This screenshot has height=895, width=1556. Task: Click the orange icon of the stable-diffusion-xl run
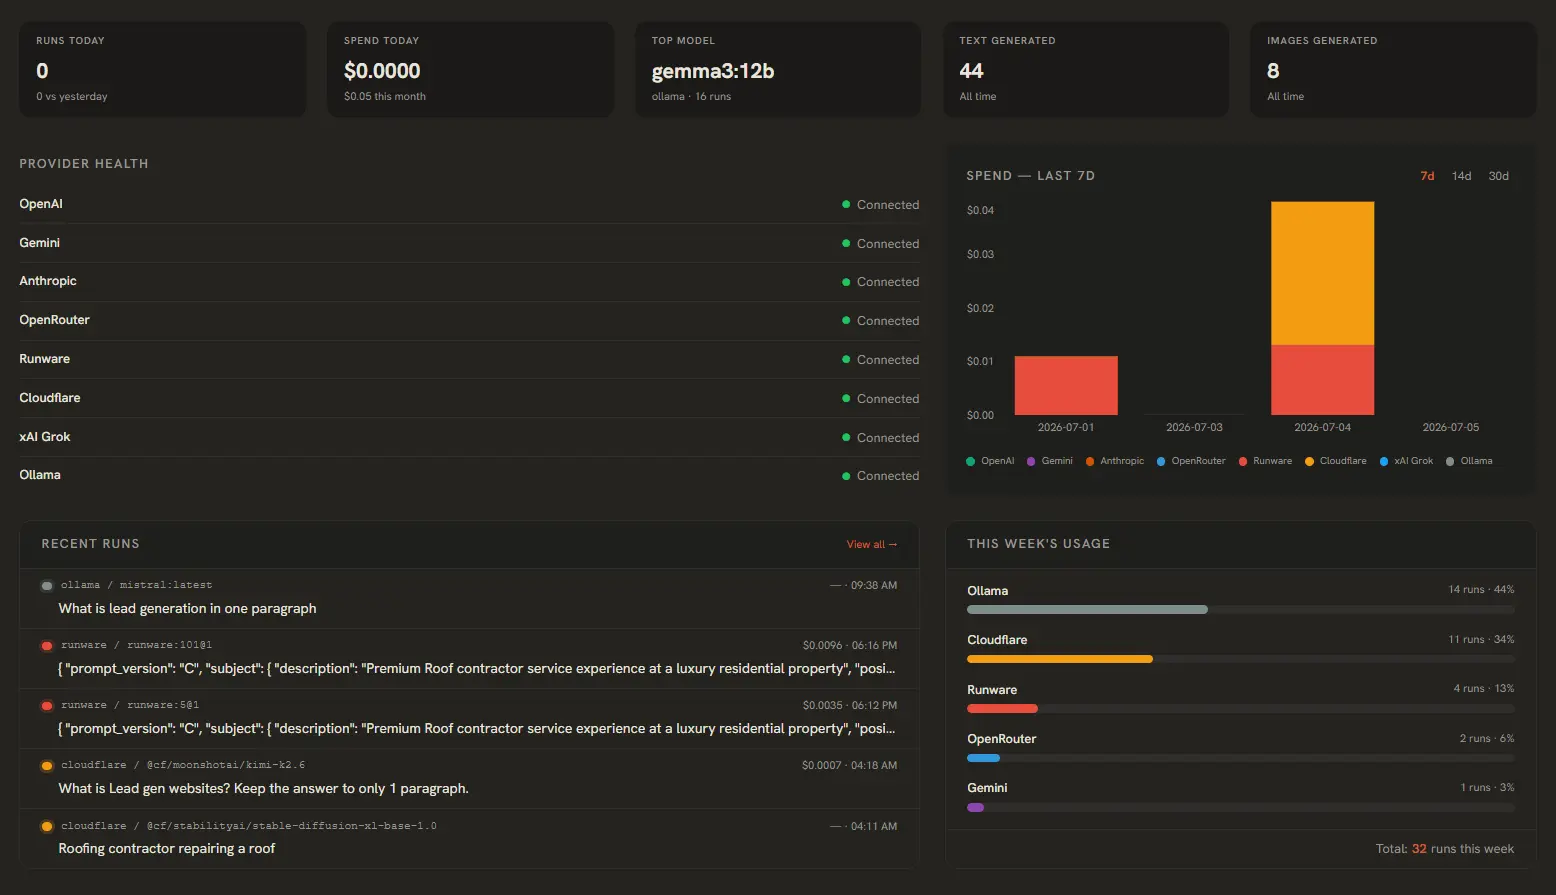pyautogui.click(x=47, y=827)
